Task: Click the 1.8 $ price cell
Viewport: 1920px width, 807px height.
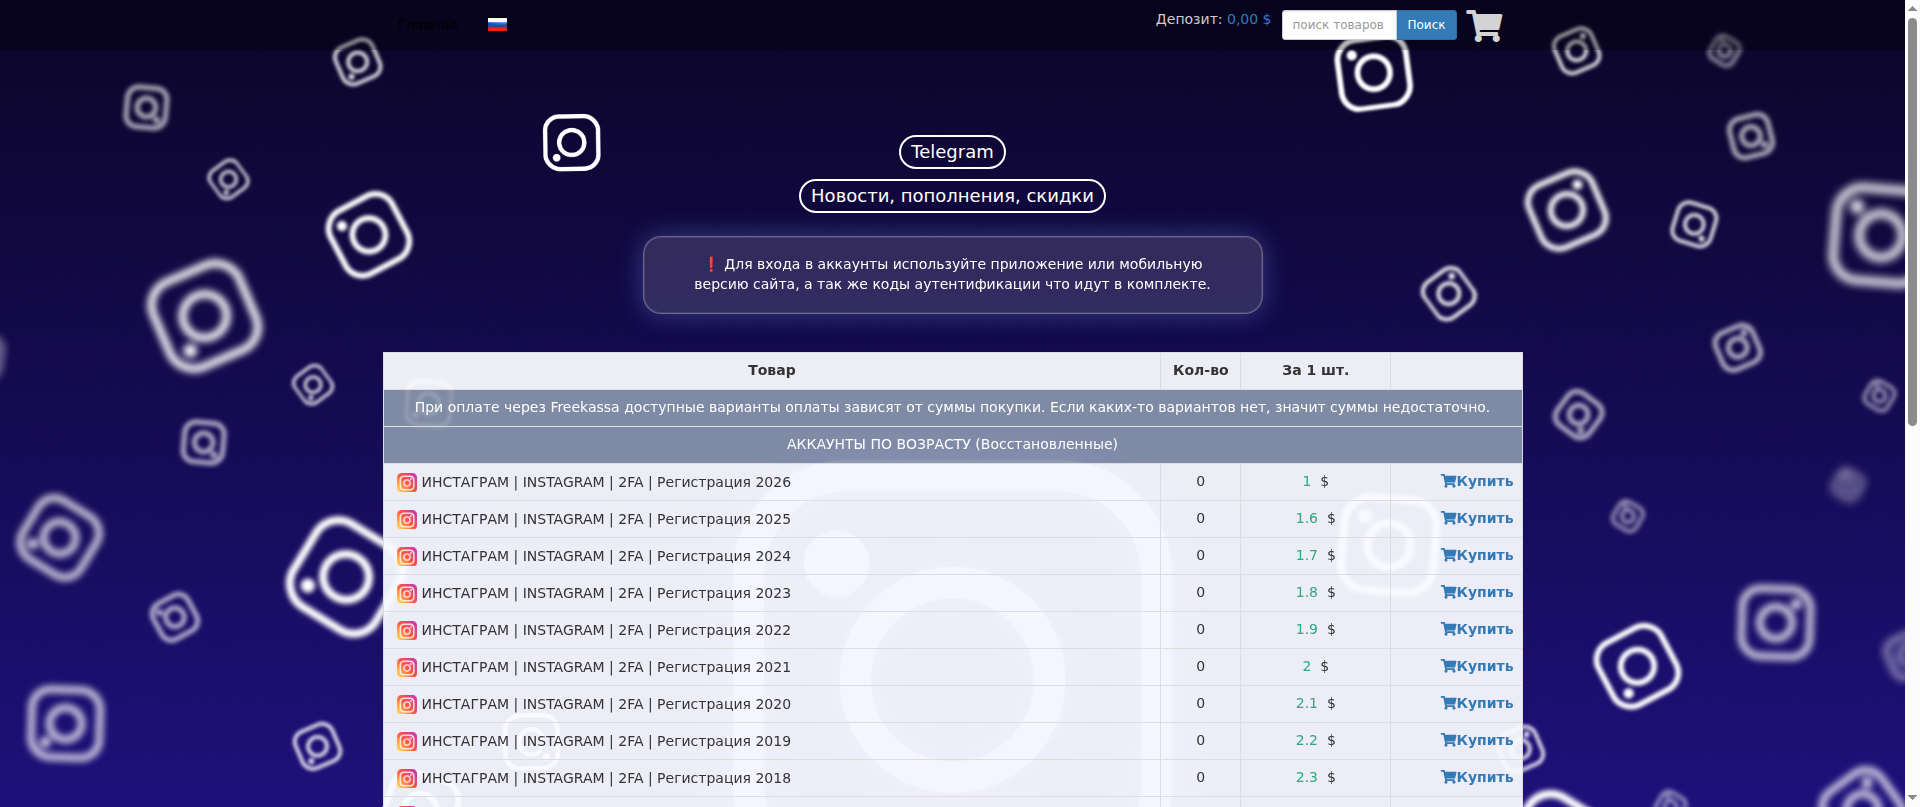Action: 1315,592
